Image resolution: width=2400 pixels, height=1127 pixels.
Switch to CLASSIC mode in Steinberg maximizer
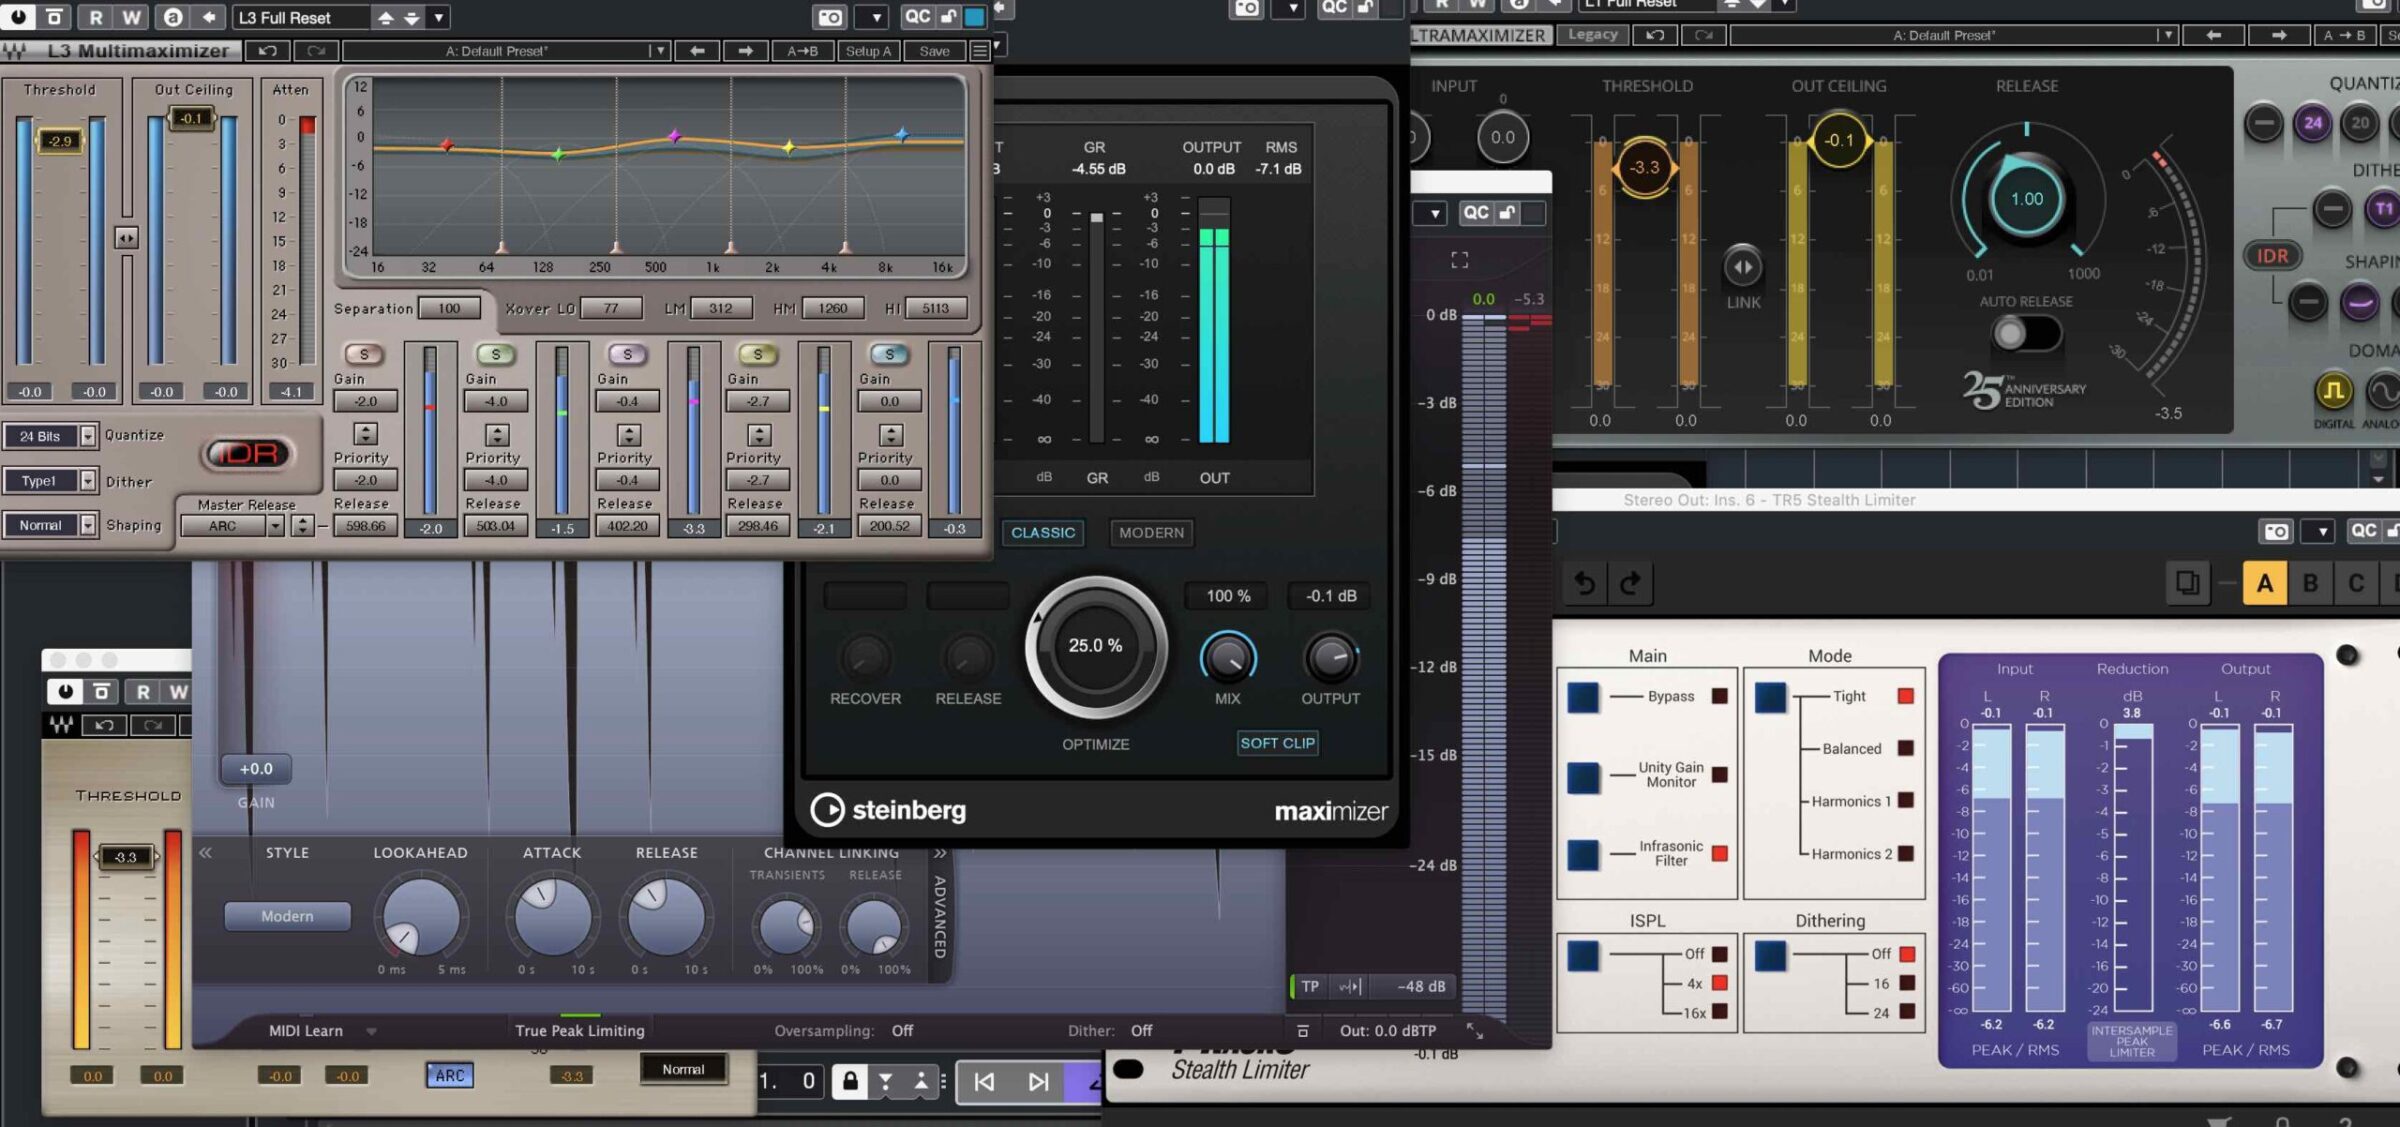[x=1042, y=533]
